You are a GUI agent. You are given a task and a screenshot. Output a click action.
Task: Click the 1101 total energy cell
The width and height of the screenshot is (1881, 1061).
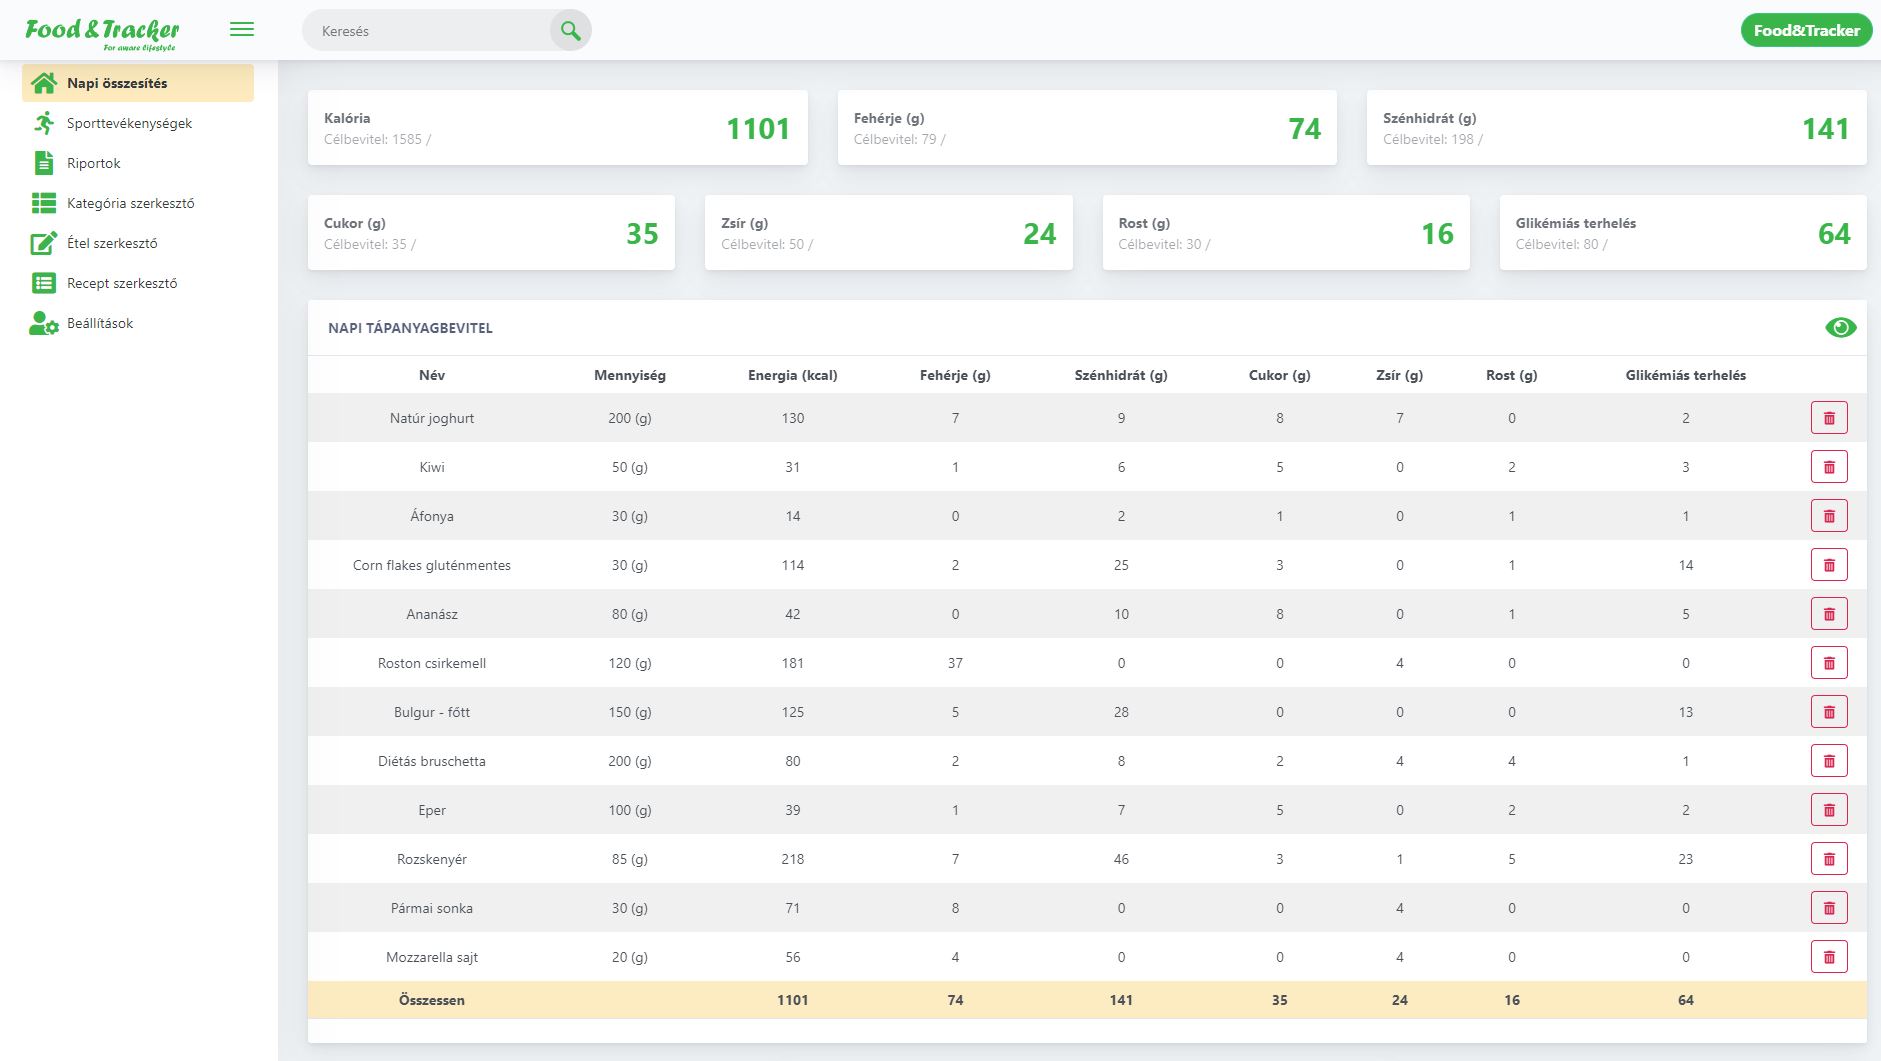click(793, 1000)
